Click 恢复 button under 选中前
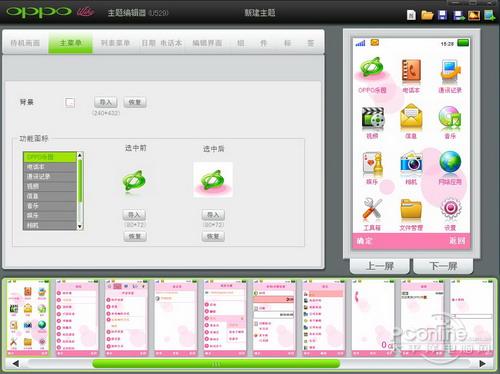This screenshot has width=500, height=374. 135,236
